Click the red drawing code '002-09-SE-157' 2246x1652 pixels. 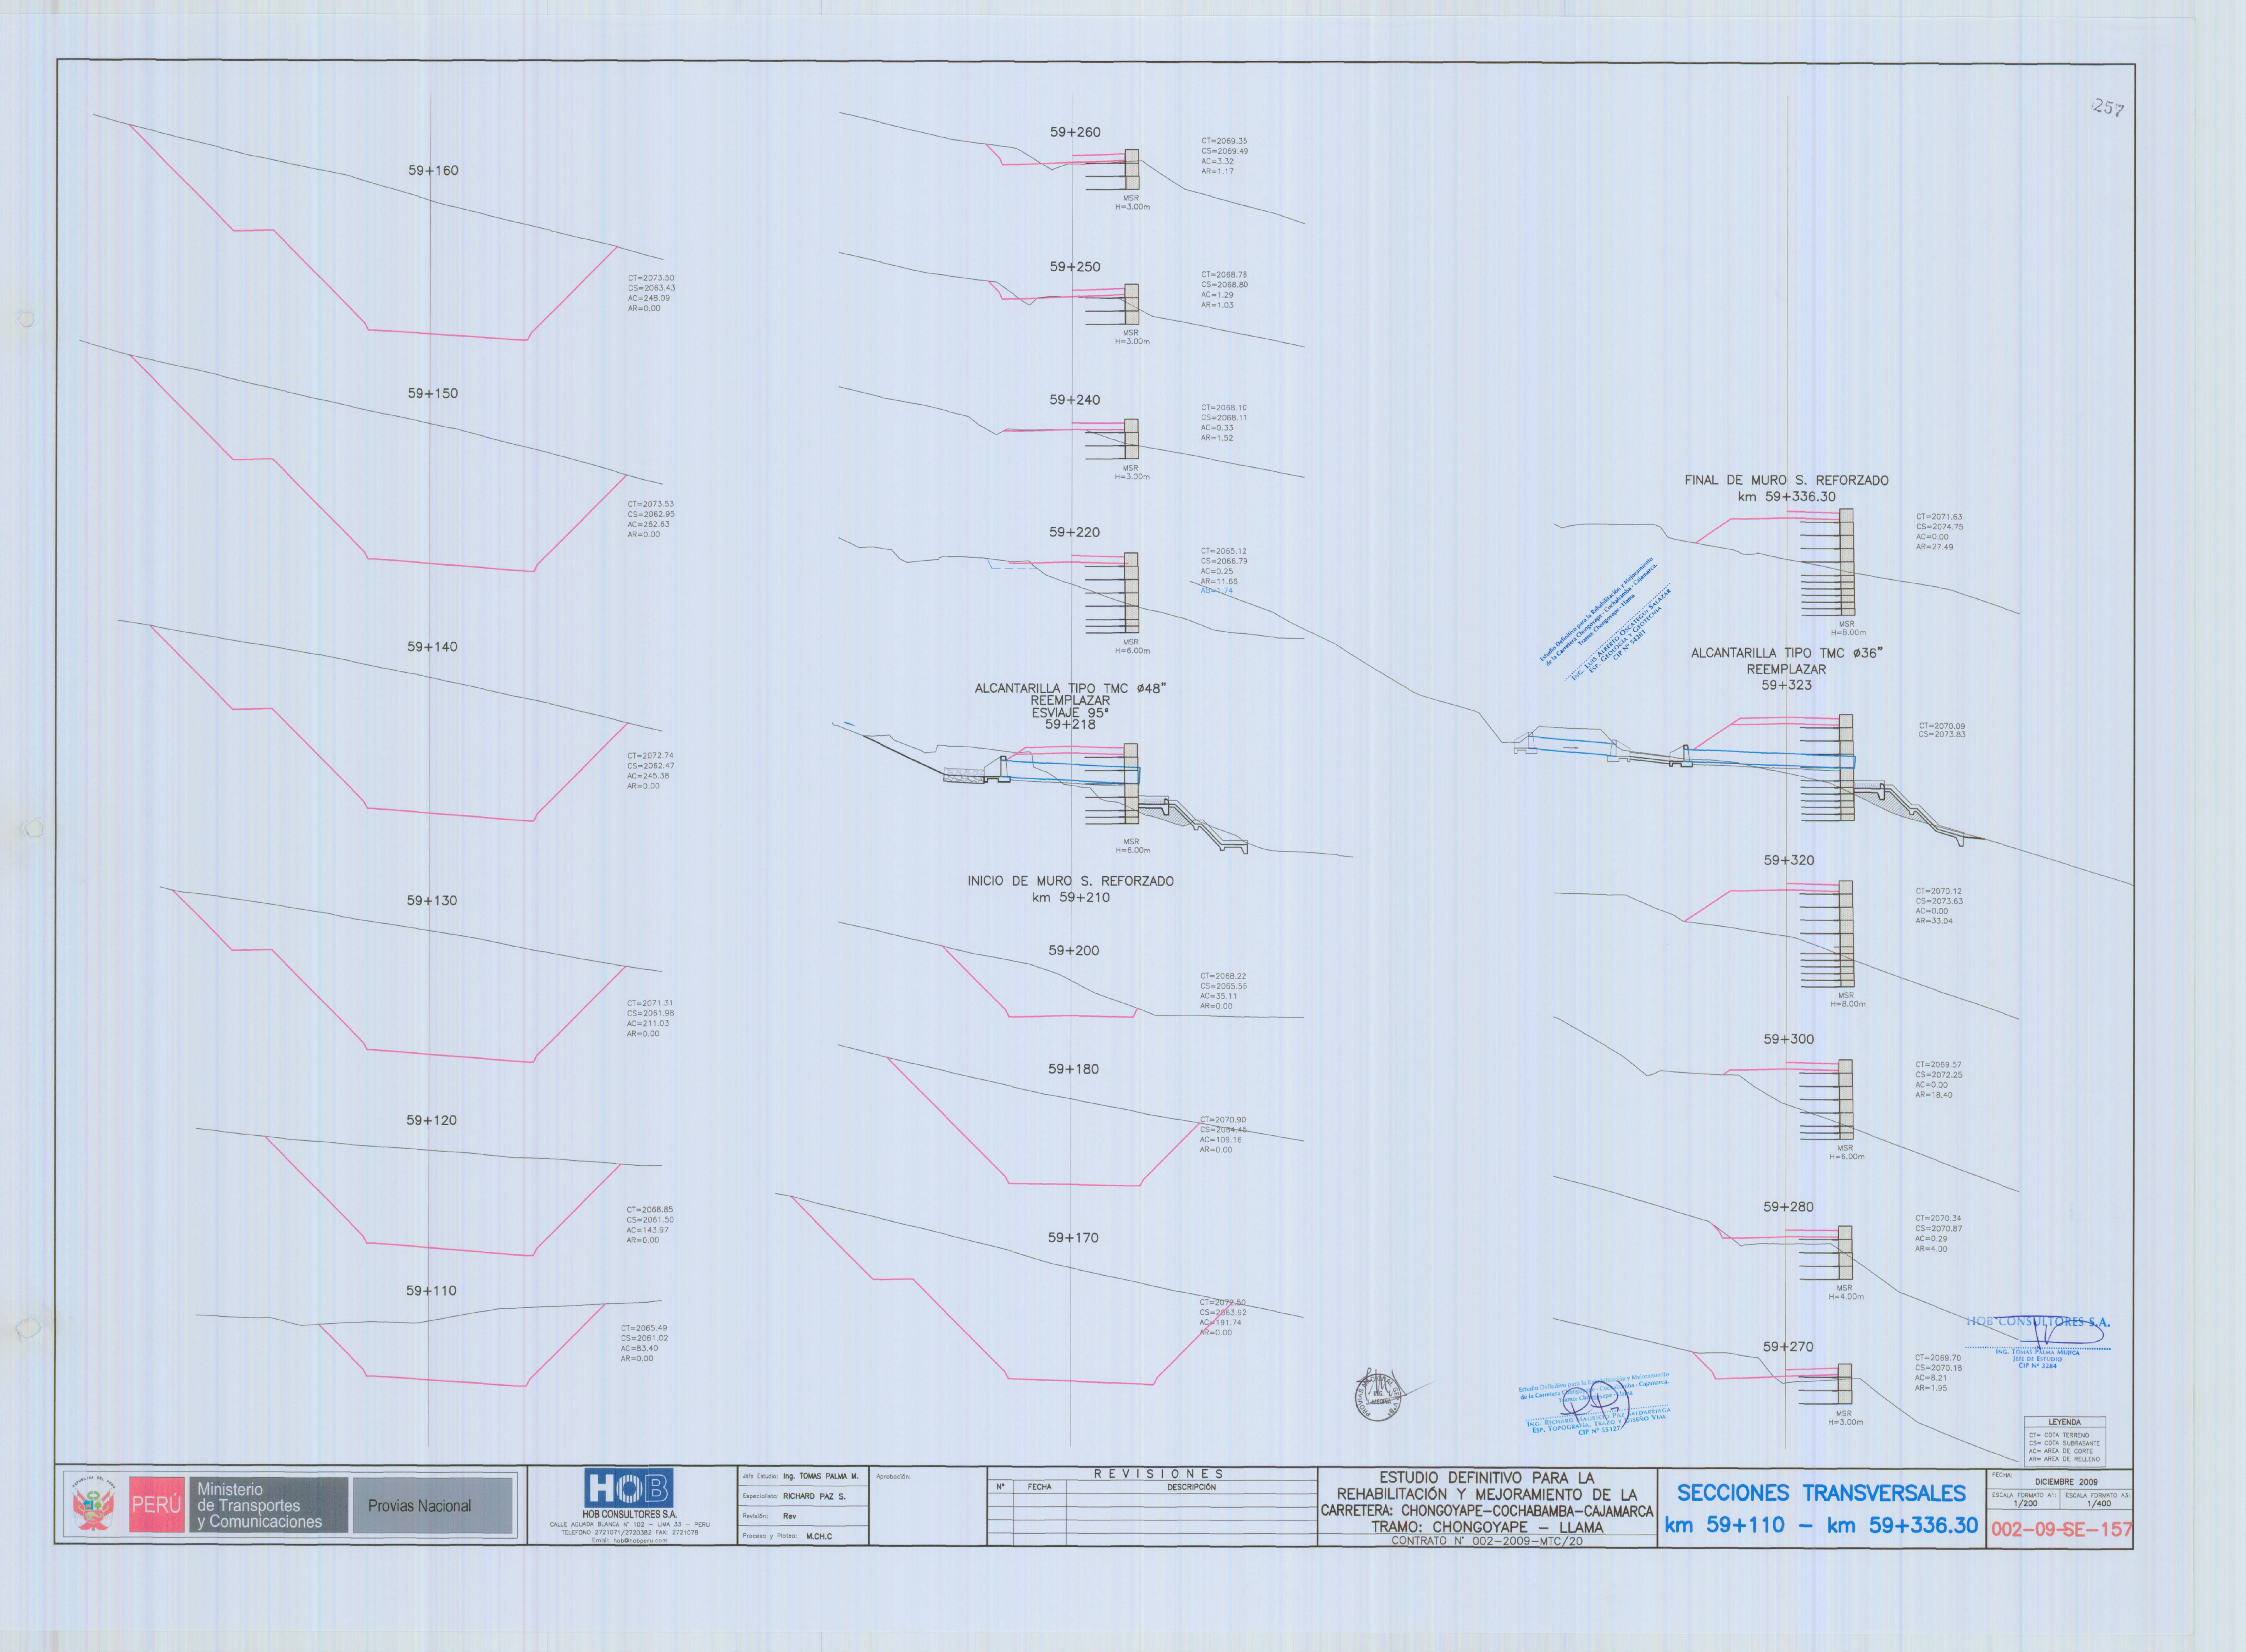[x=2061, y=1529]
